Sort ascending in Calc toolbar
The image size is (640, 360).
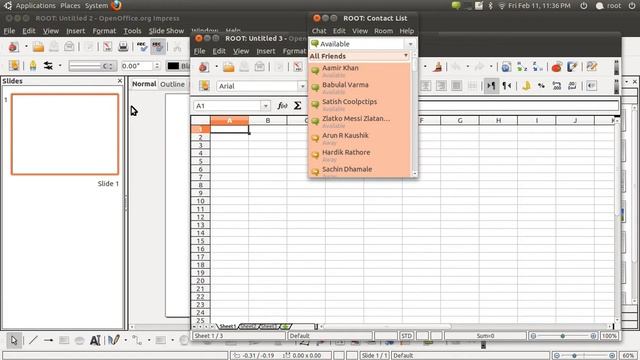coord(522,67)
